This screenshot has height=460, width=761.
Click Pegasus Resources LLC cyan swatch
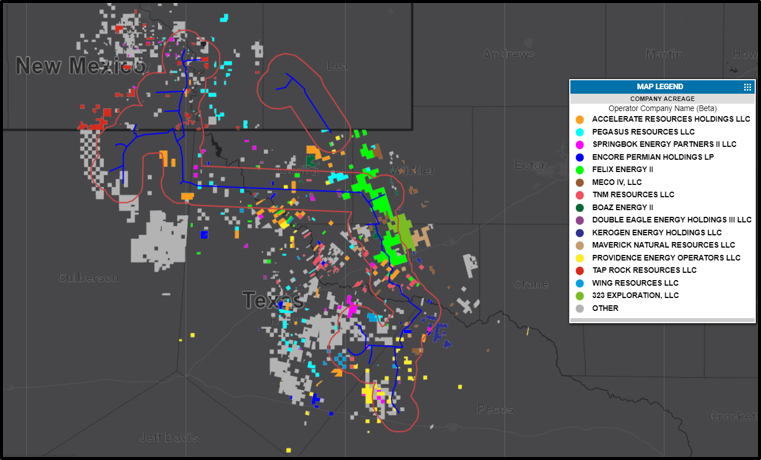click(x=579, y=132)
